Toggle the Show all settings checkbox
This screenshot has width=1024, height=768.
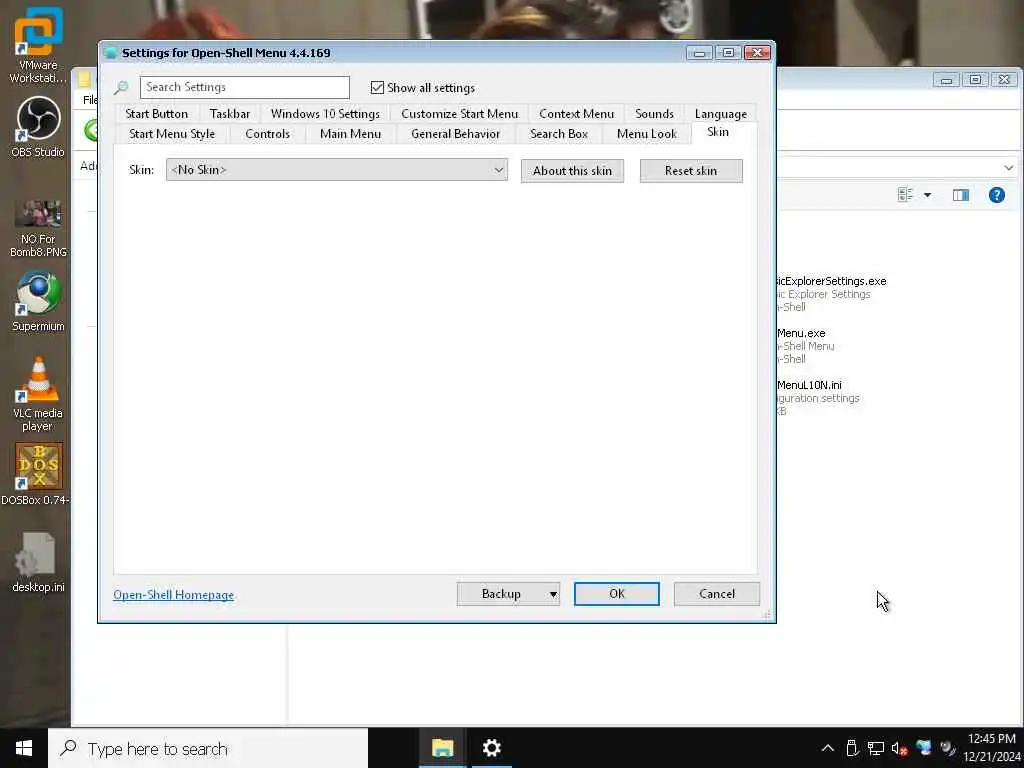coord(377,88)
